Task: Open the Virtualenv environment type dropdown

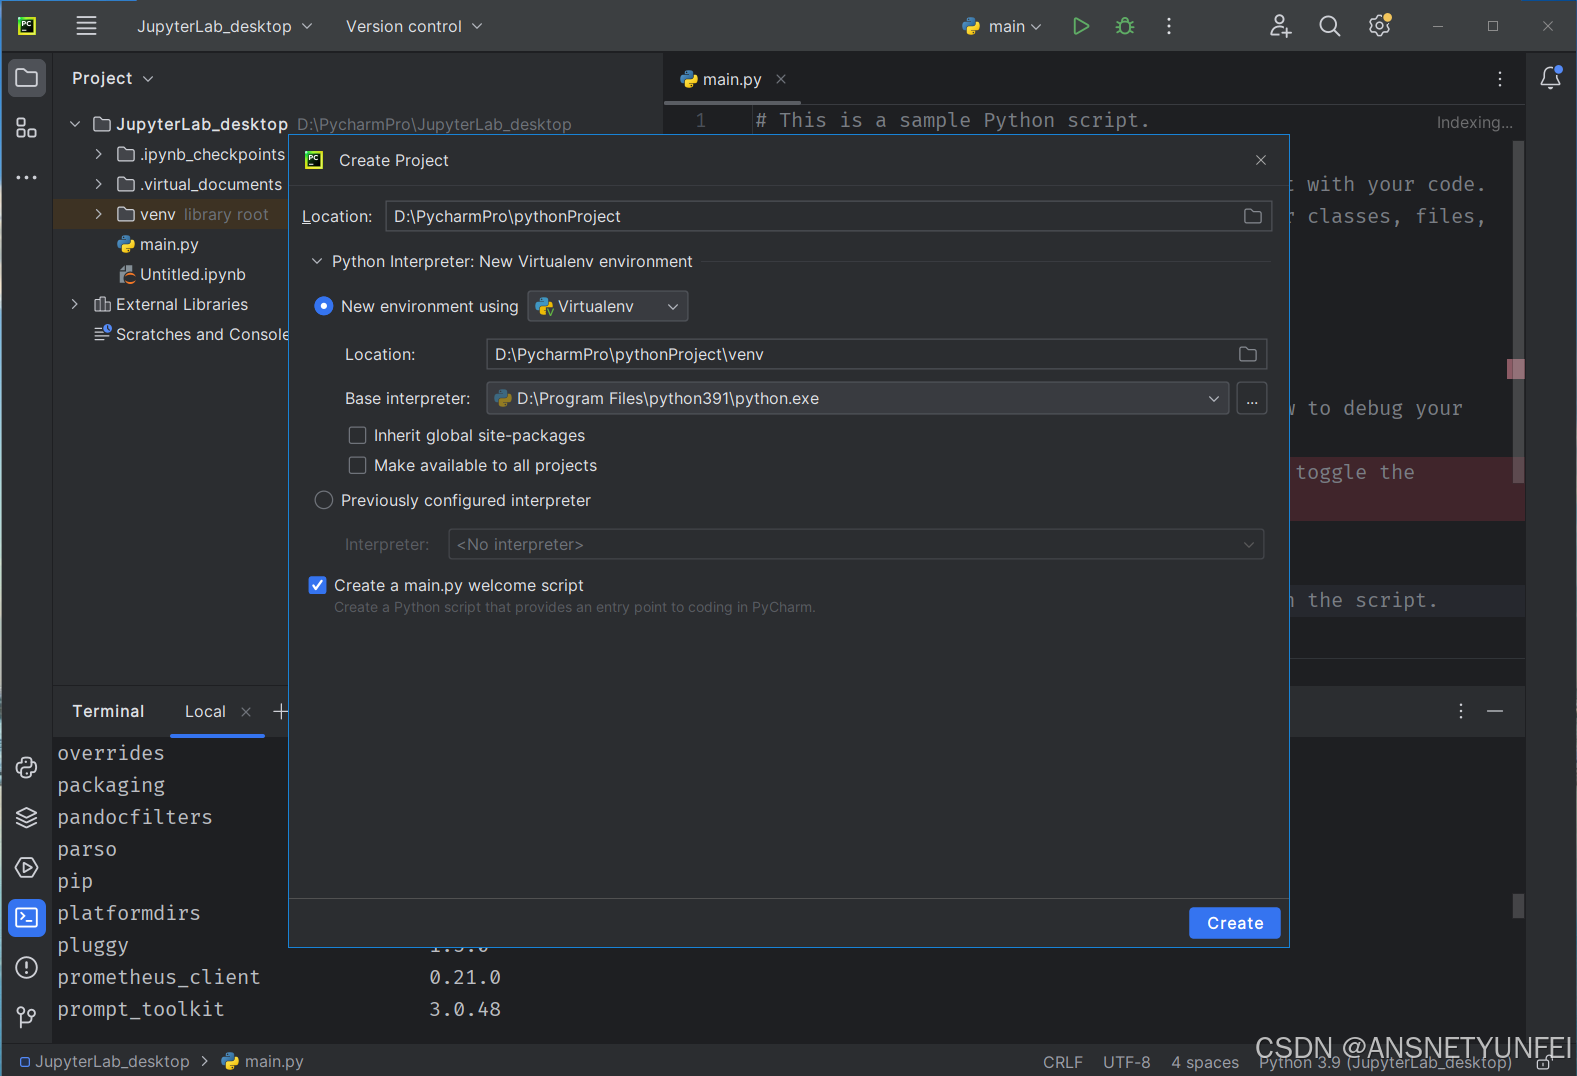Action: click(608, 306)
